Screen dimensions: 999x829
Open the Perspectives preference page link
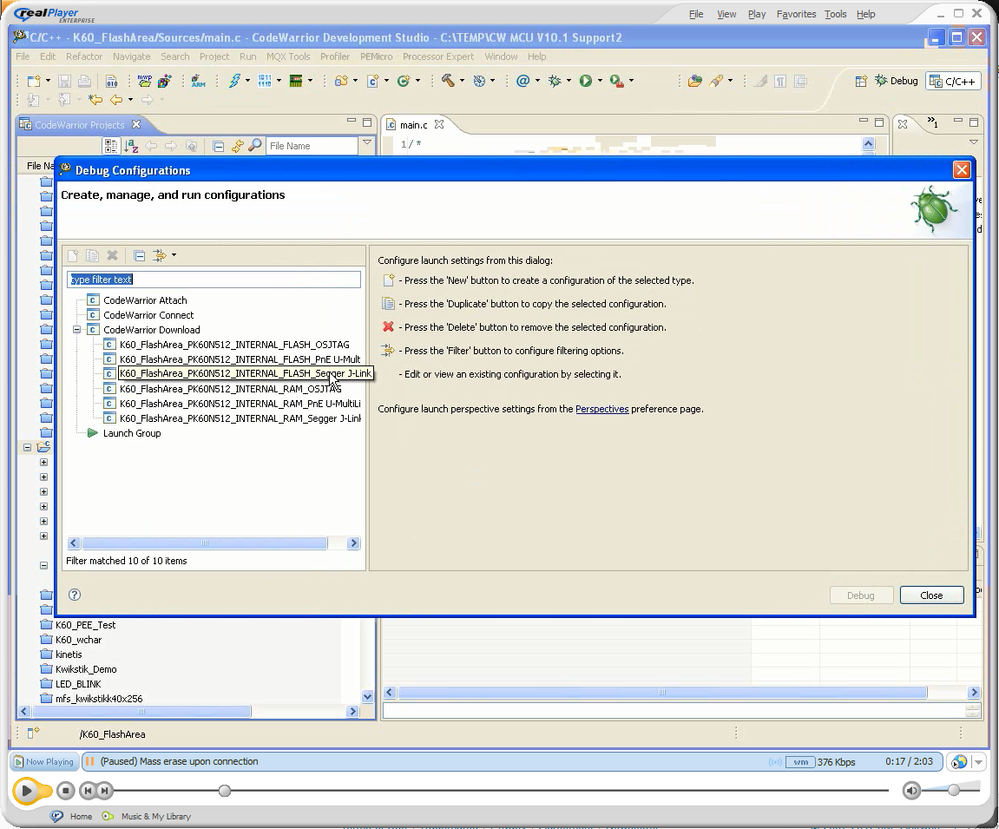coord(602,409)
